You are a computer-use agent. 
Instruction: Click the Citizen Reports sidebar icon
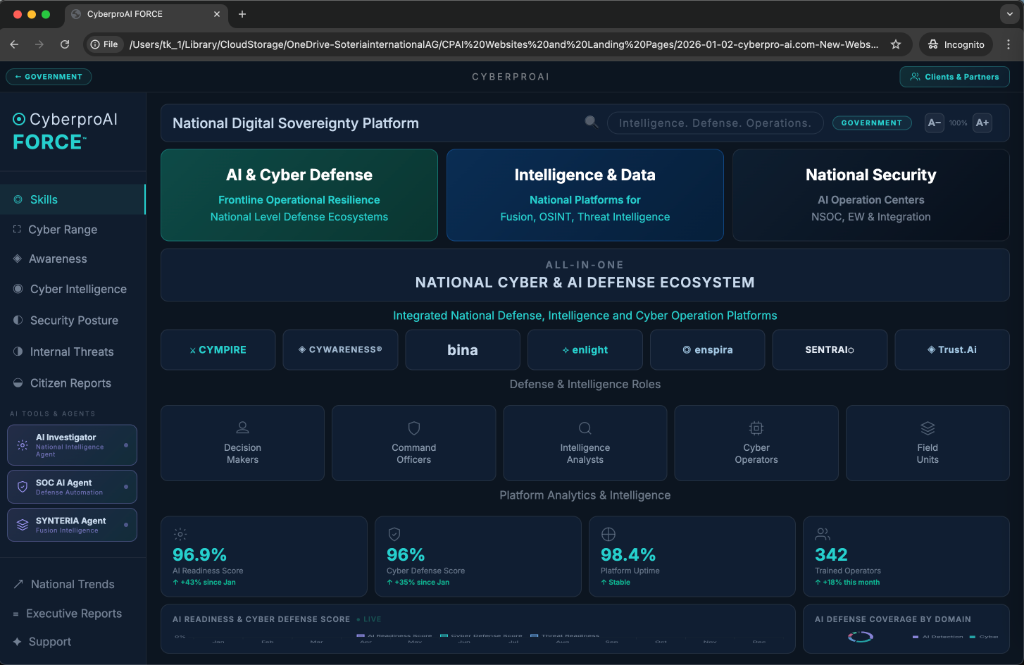click(18, 383)
